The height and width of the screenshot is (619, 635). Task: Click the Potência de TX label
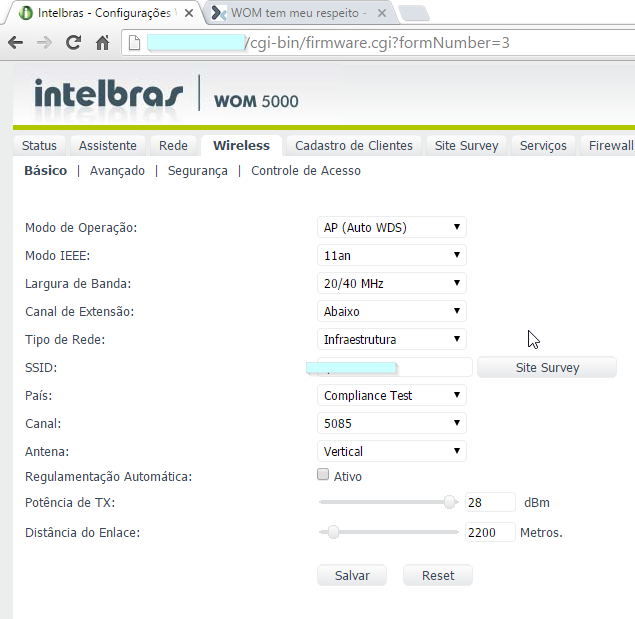(x=70, y=502)
